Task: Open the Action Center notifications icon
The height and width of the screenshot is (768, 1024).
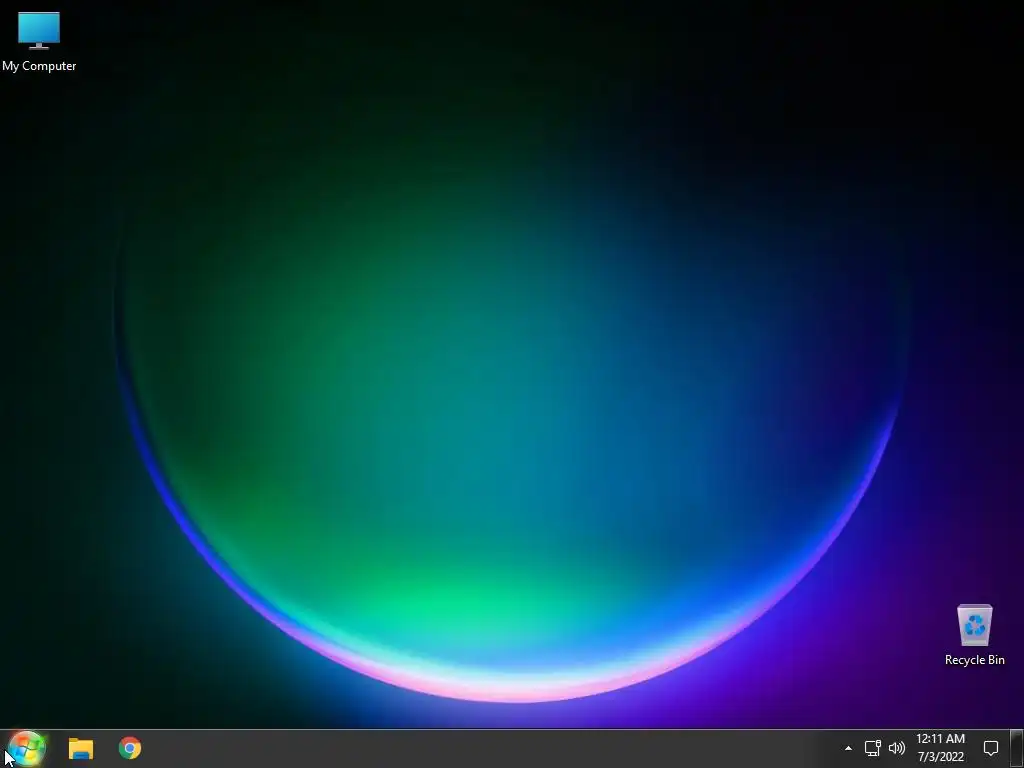Action: [x=991, y=748]
